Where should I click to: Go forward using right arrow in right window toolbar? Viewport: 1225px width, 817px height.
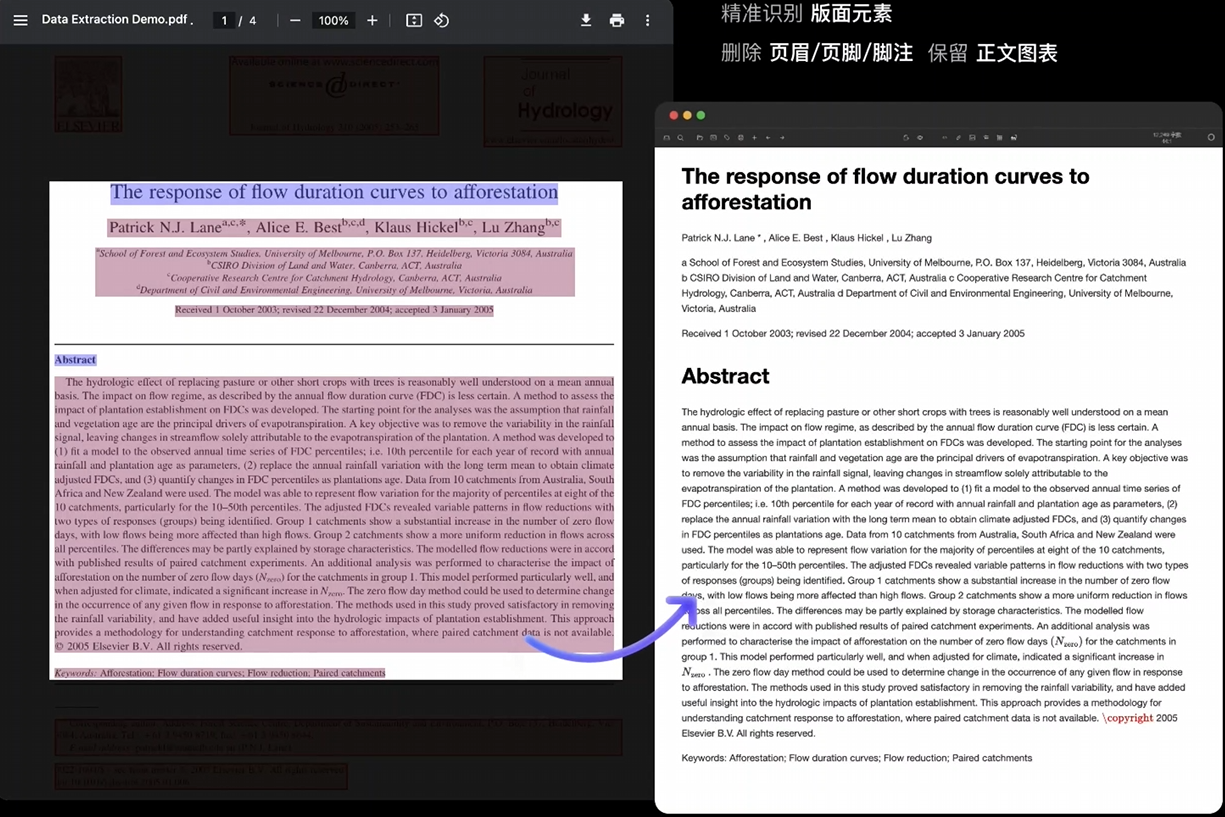(782, 137)
